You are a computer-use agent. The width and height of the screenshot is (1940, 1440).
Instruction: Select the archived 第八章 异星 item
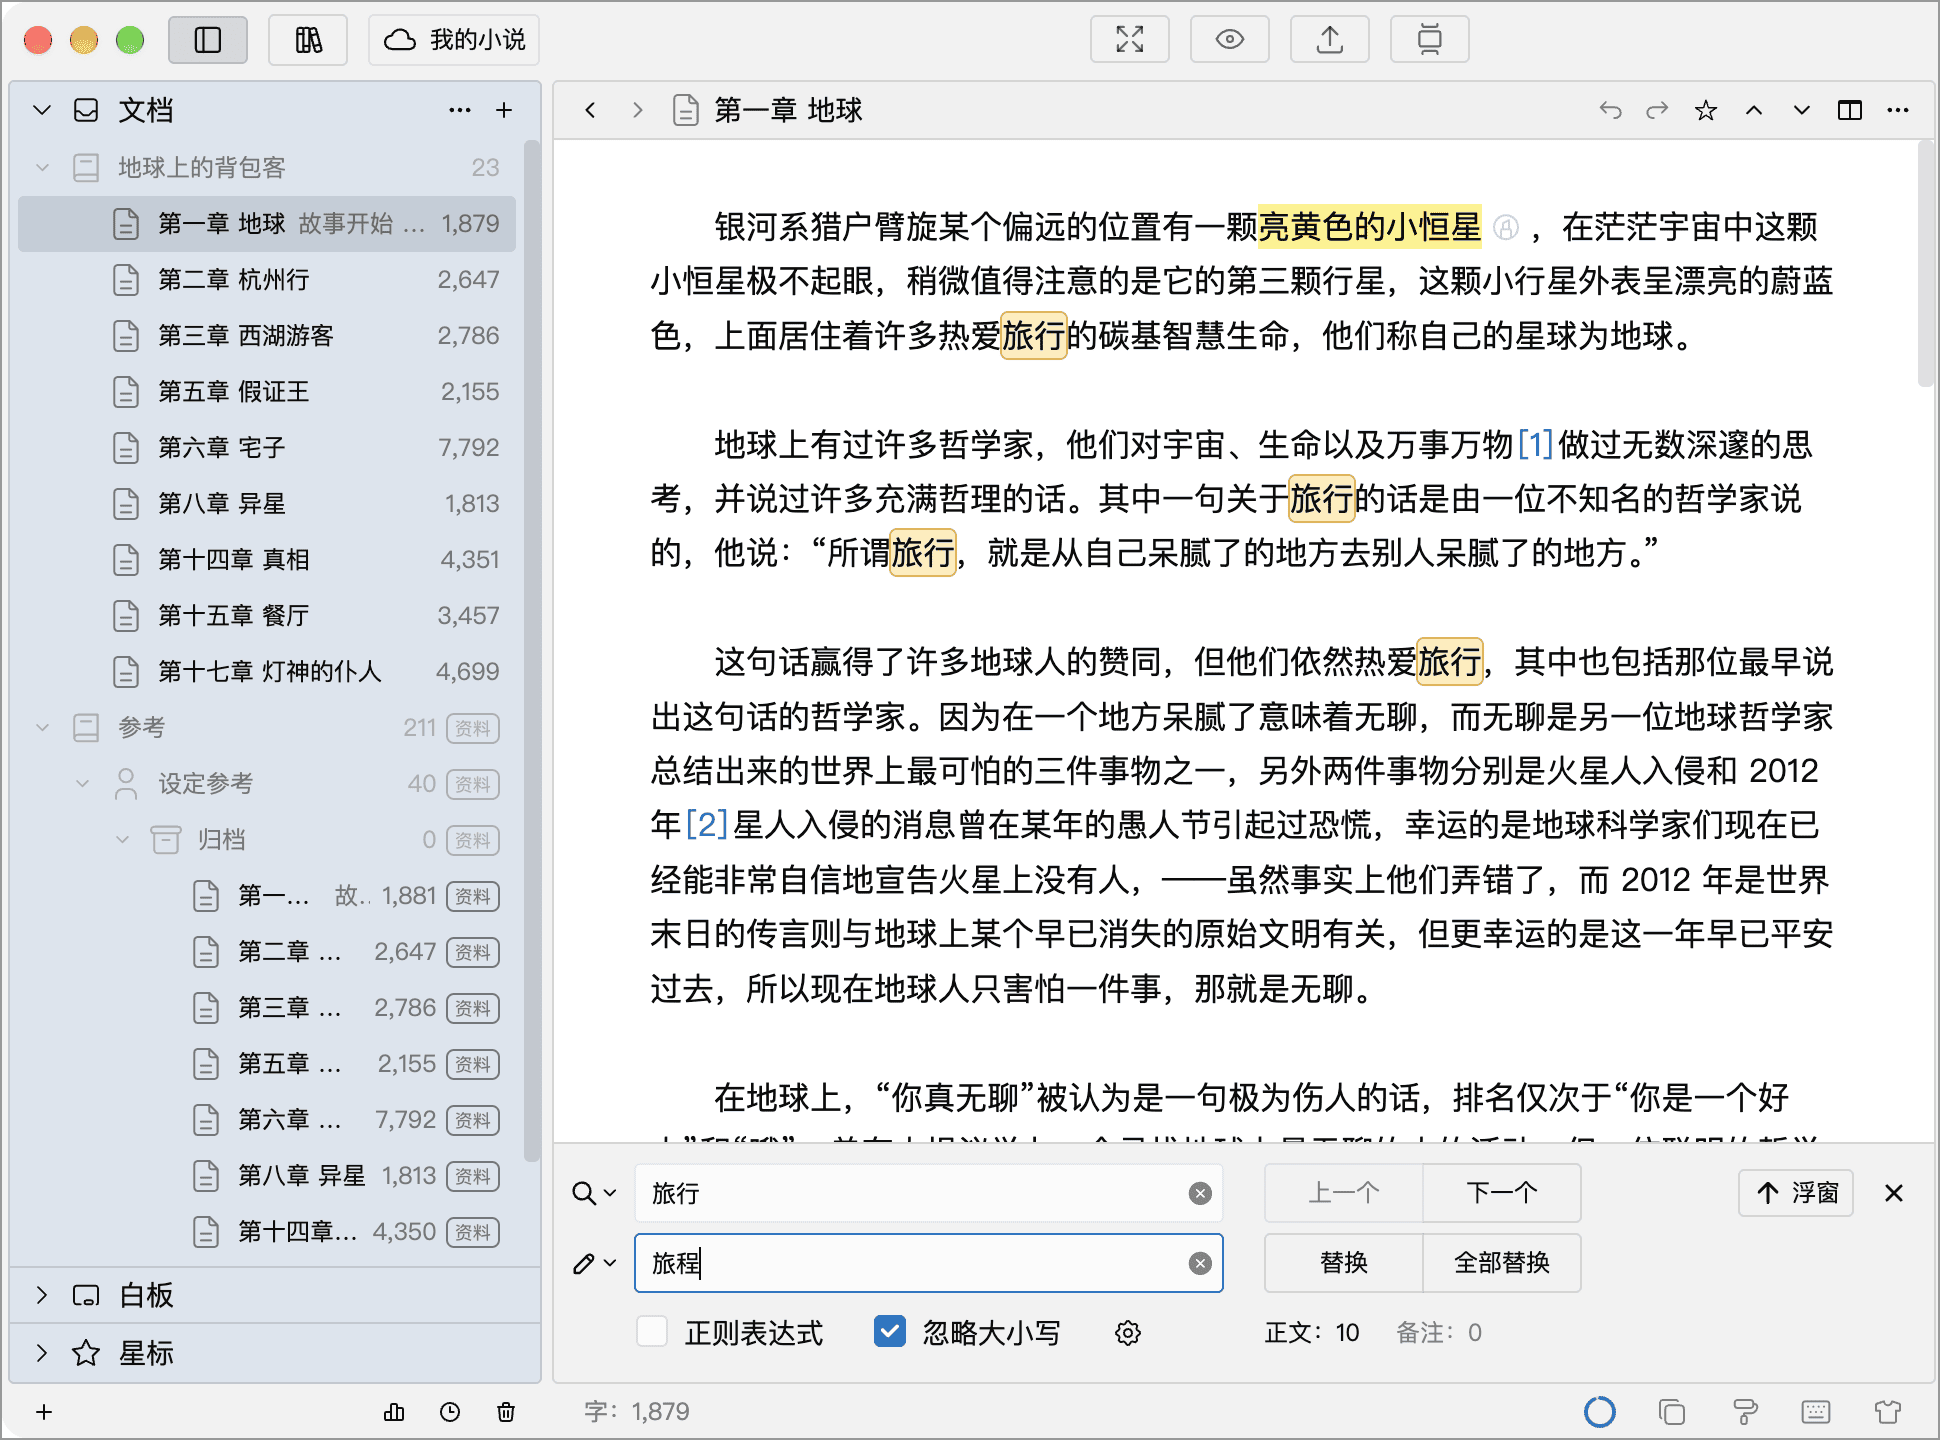tap(267, 1175)
